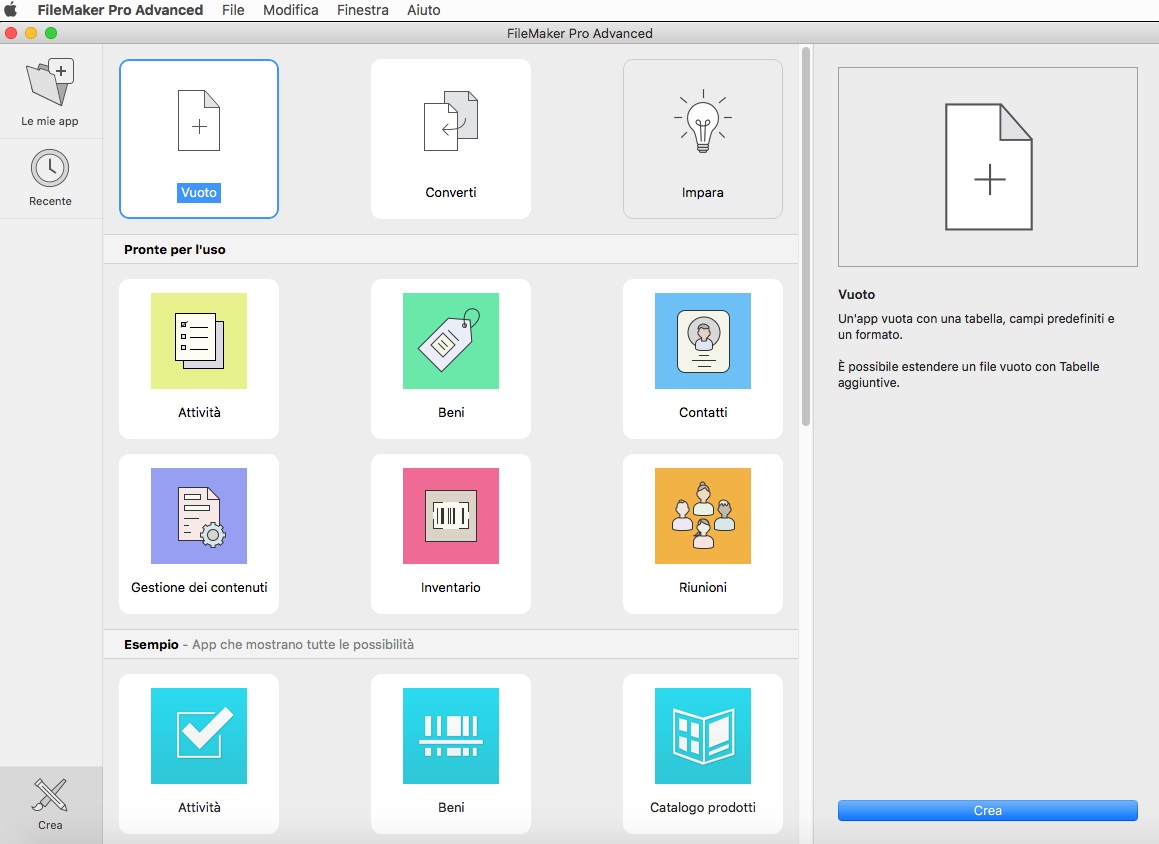Click the Esempio section heading
The width and height of the screenshot is (1159, 844).
click(152, 644)
